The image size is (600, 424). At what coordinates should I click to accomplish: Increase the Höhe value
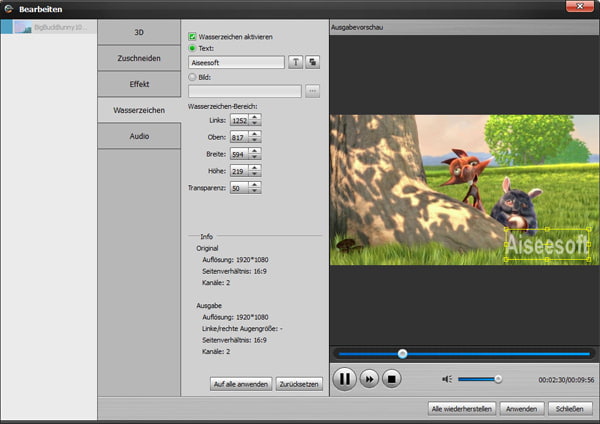(255, 168)
